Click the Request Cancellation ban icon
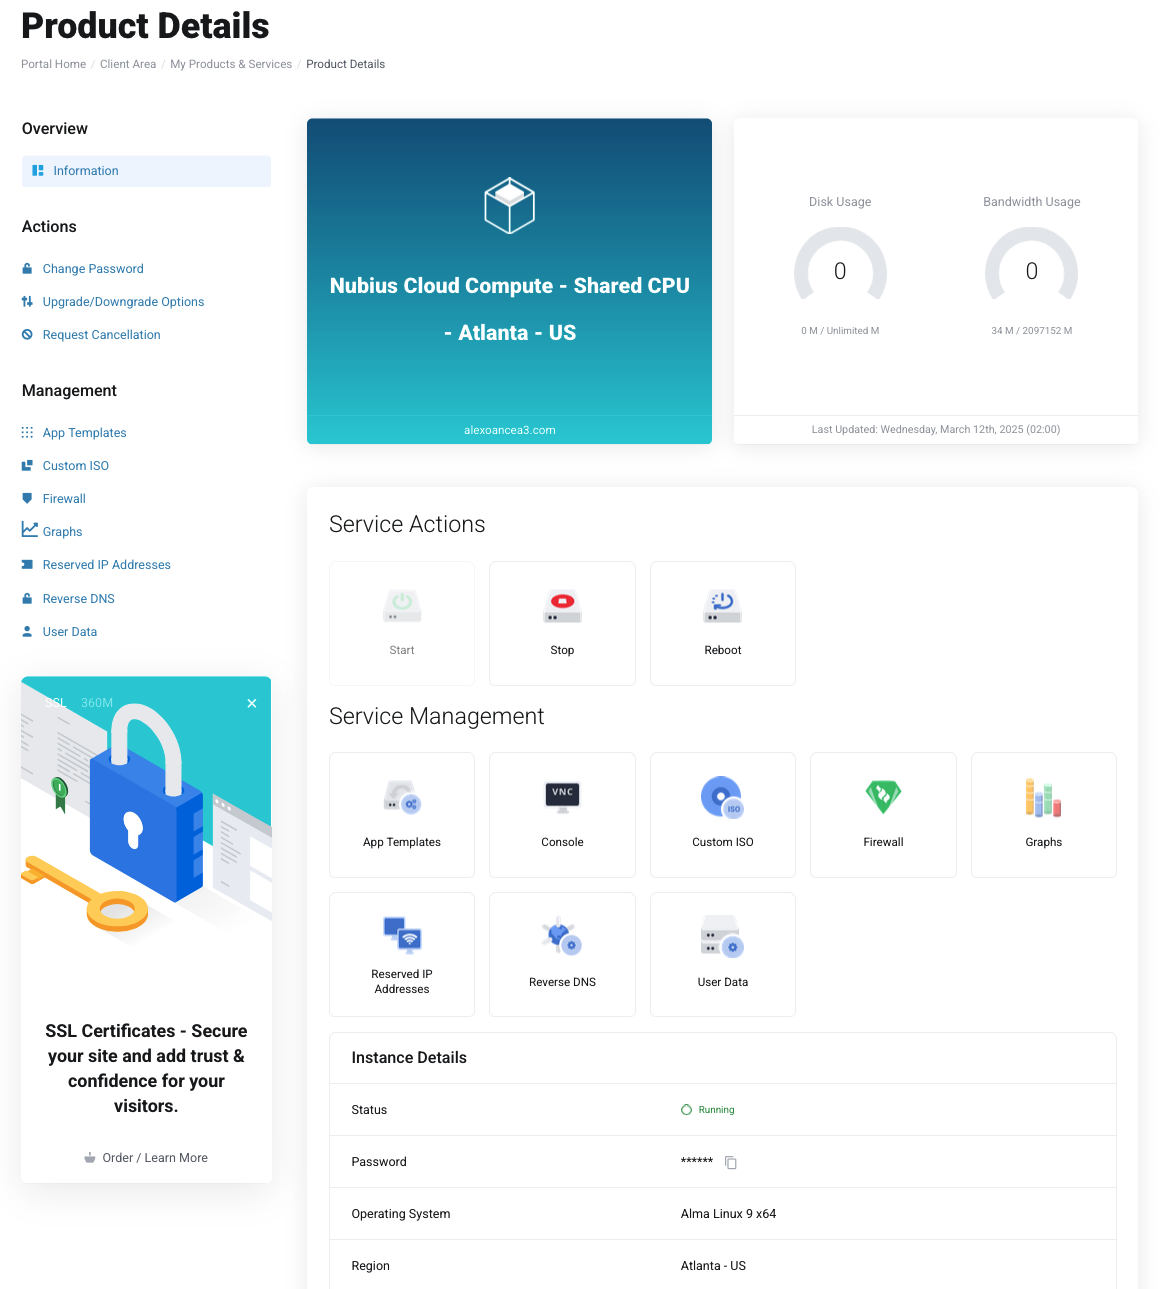1160x1289 pixels. [27, 335]
